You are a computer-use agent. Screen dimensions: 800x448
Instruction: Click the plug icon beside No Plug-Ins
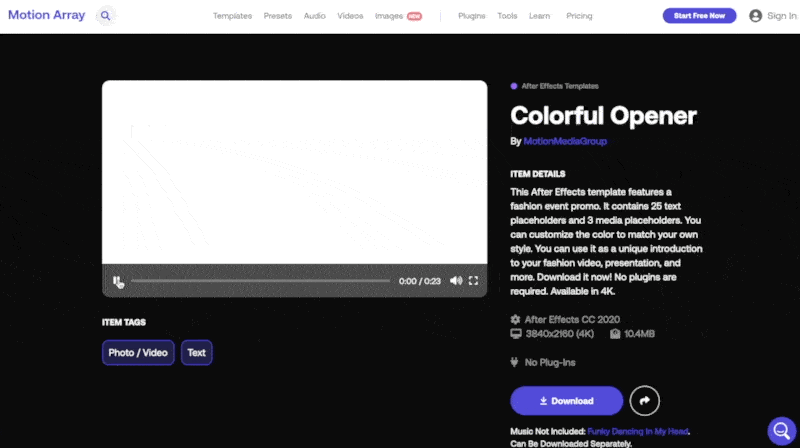coord(514,362)
